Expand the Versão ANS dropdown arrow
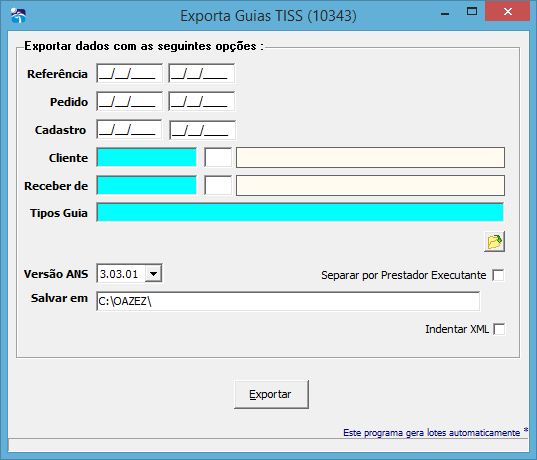The image size is (537, 460). coord(153,274)
